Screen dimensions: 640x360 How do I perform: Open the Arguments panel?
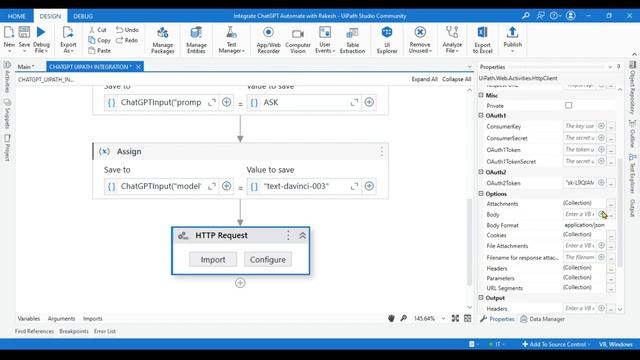pyautogui.click(x=61, y=318)
